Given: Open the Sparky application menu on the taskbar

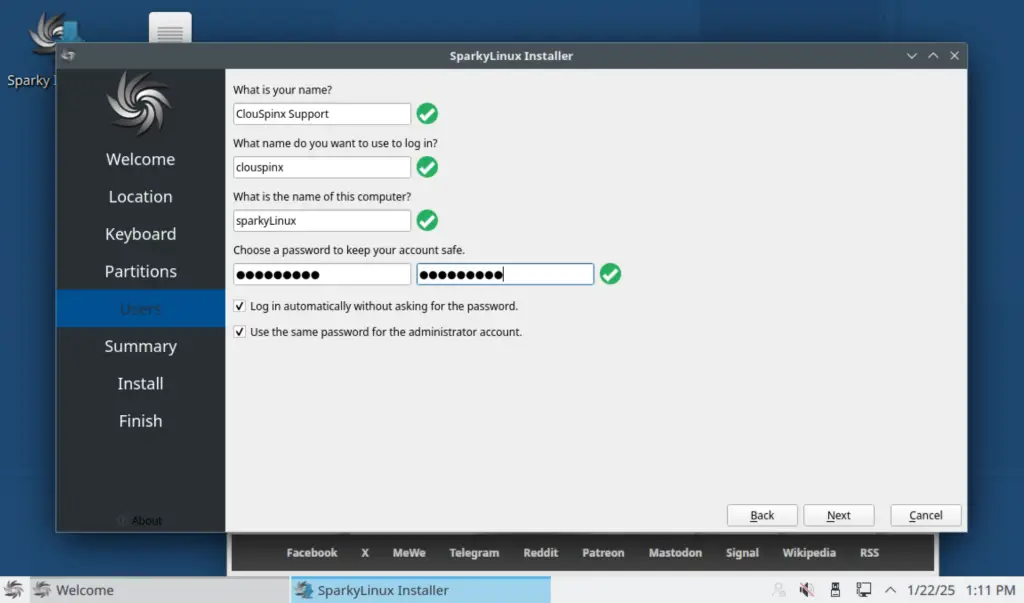Looking at the screenshot, I should [14, 590].
